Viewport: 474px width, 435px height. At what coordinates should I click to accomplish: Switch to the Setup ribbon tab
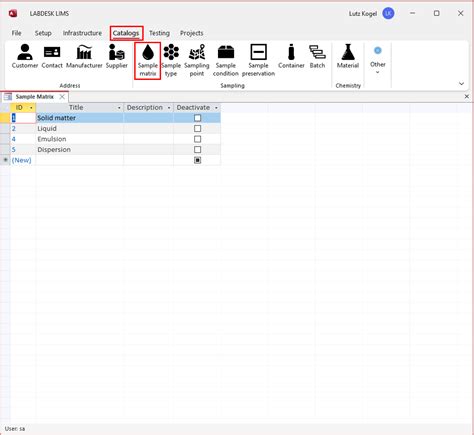(x=43, y=33)
